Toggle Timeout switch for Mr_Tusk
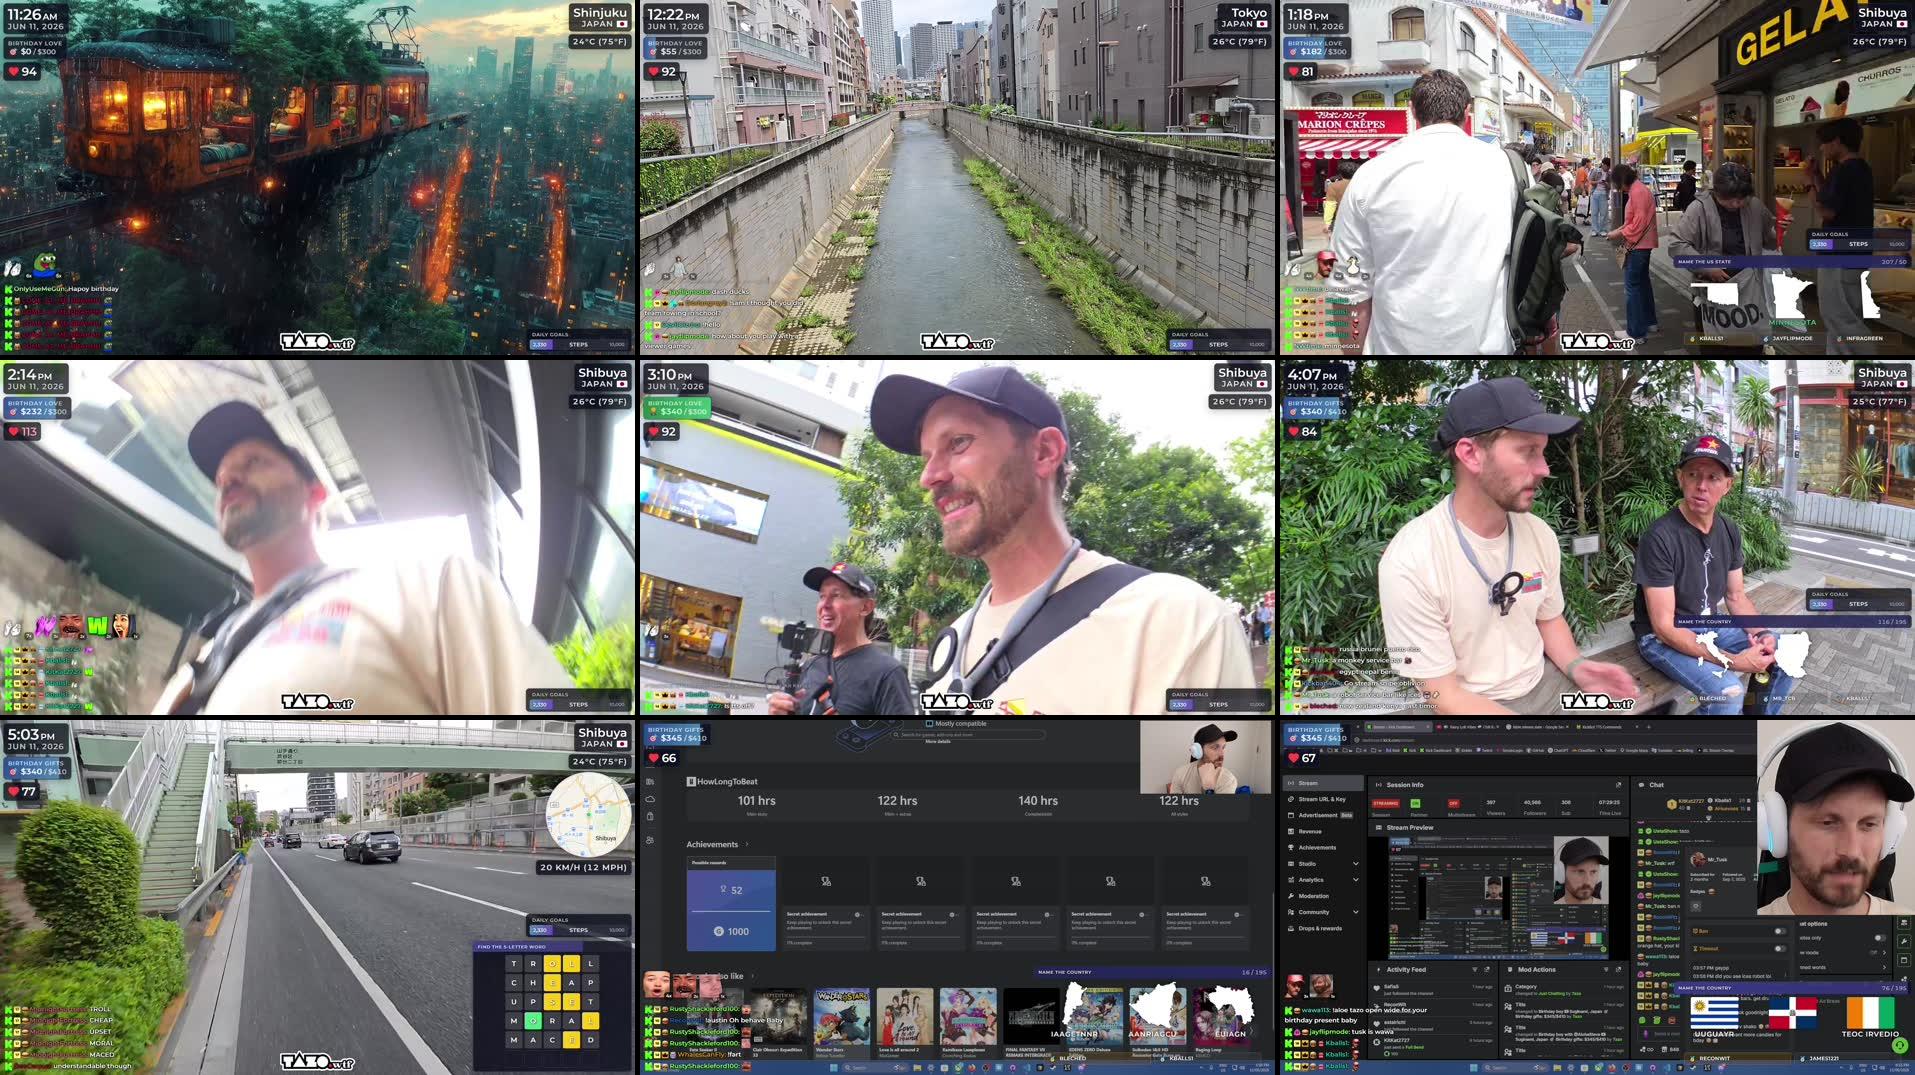Viewport: 1915px width, 1075px height. pyautogui.click(x=1780, y=948)
